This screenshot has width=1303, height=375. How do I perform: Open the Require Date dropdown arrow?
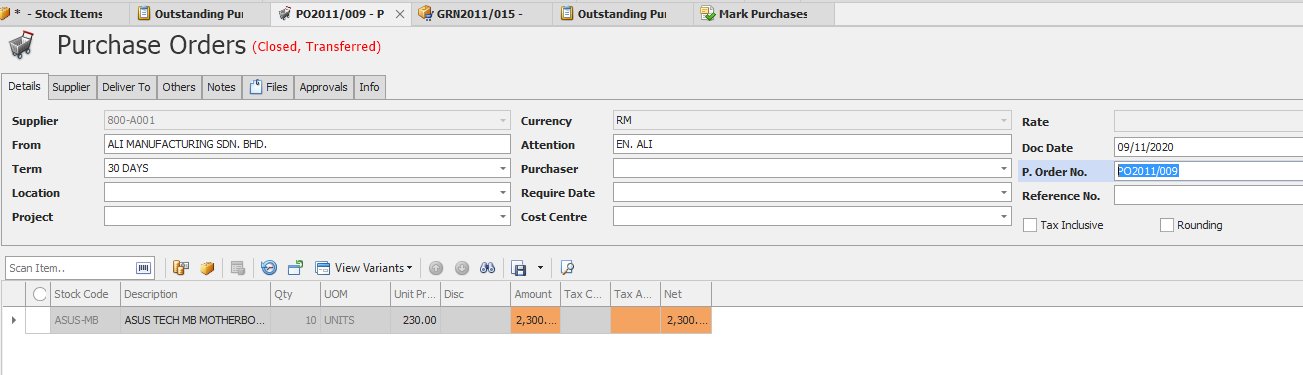pyautogui.click(x=1004, y=193)
